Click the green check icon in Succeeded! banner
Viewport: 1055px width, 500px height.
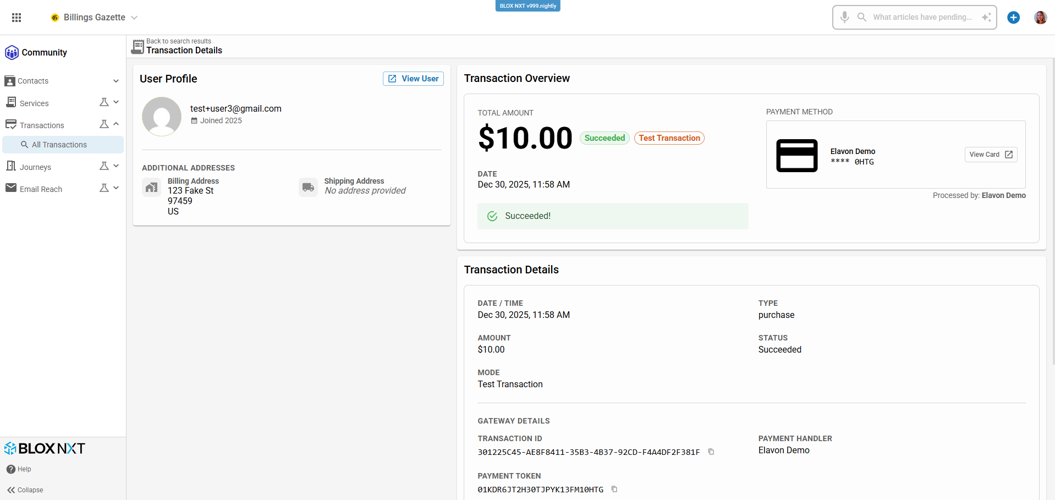492,216
